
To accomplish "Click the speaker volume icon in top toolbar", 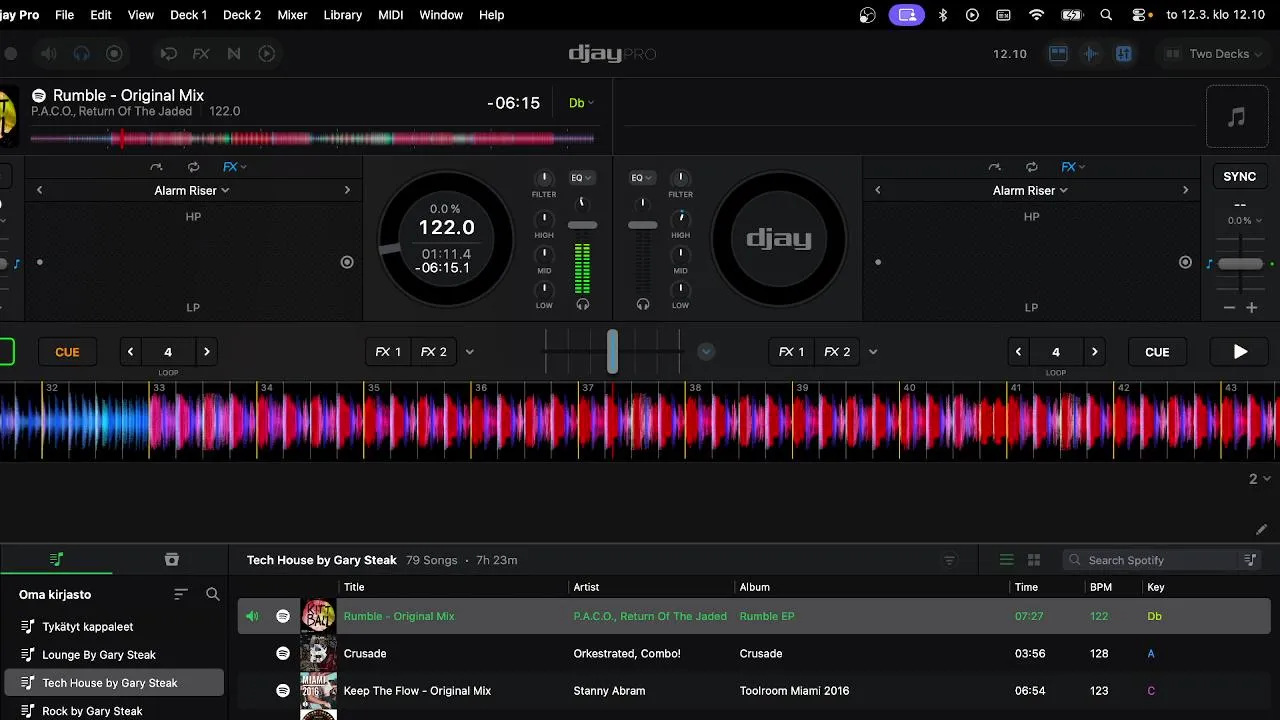I will coord(48,54).
